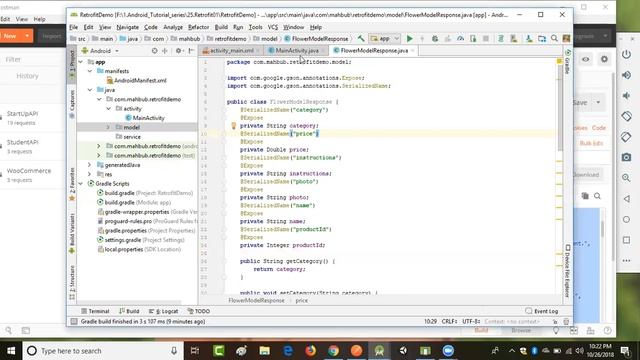Expand the generatedJava folder node

coord(90,165)
